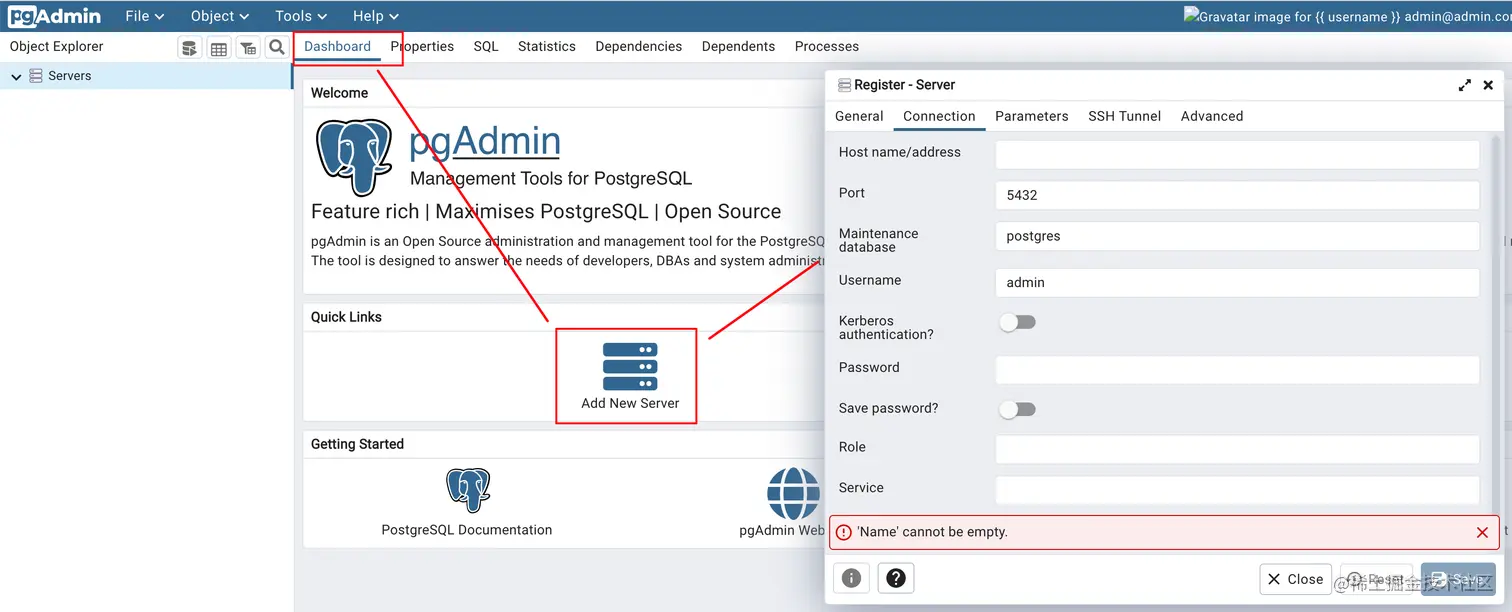Click the Filtered Rows icon in Object Explorer
Image resolution: width=1512 pixels, height=612 pixels.
(247, 47)
